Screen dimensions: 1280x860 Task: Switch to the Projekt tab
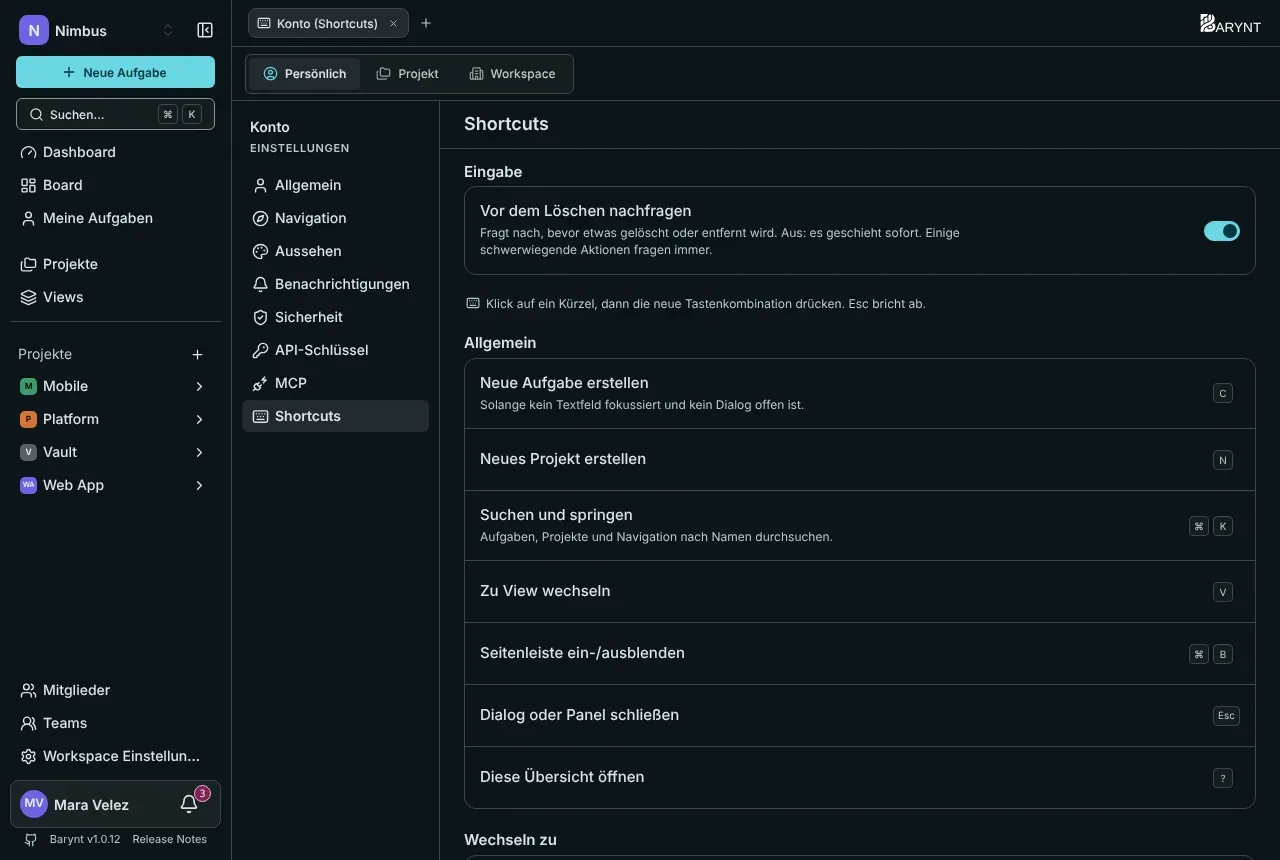point(407,74)
